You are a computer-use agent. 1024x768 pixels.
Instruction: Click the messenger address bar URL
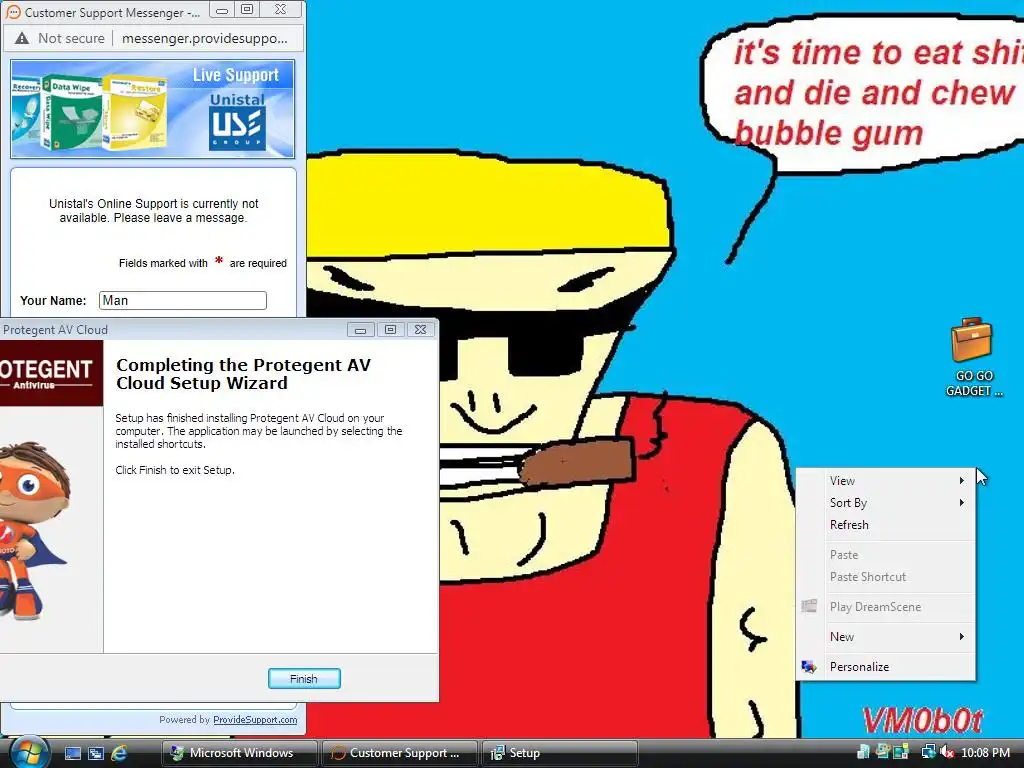coord(204,39)
